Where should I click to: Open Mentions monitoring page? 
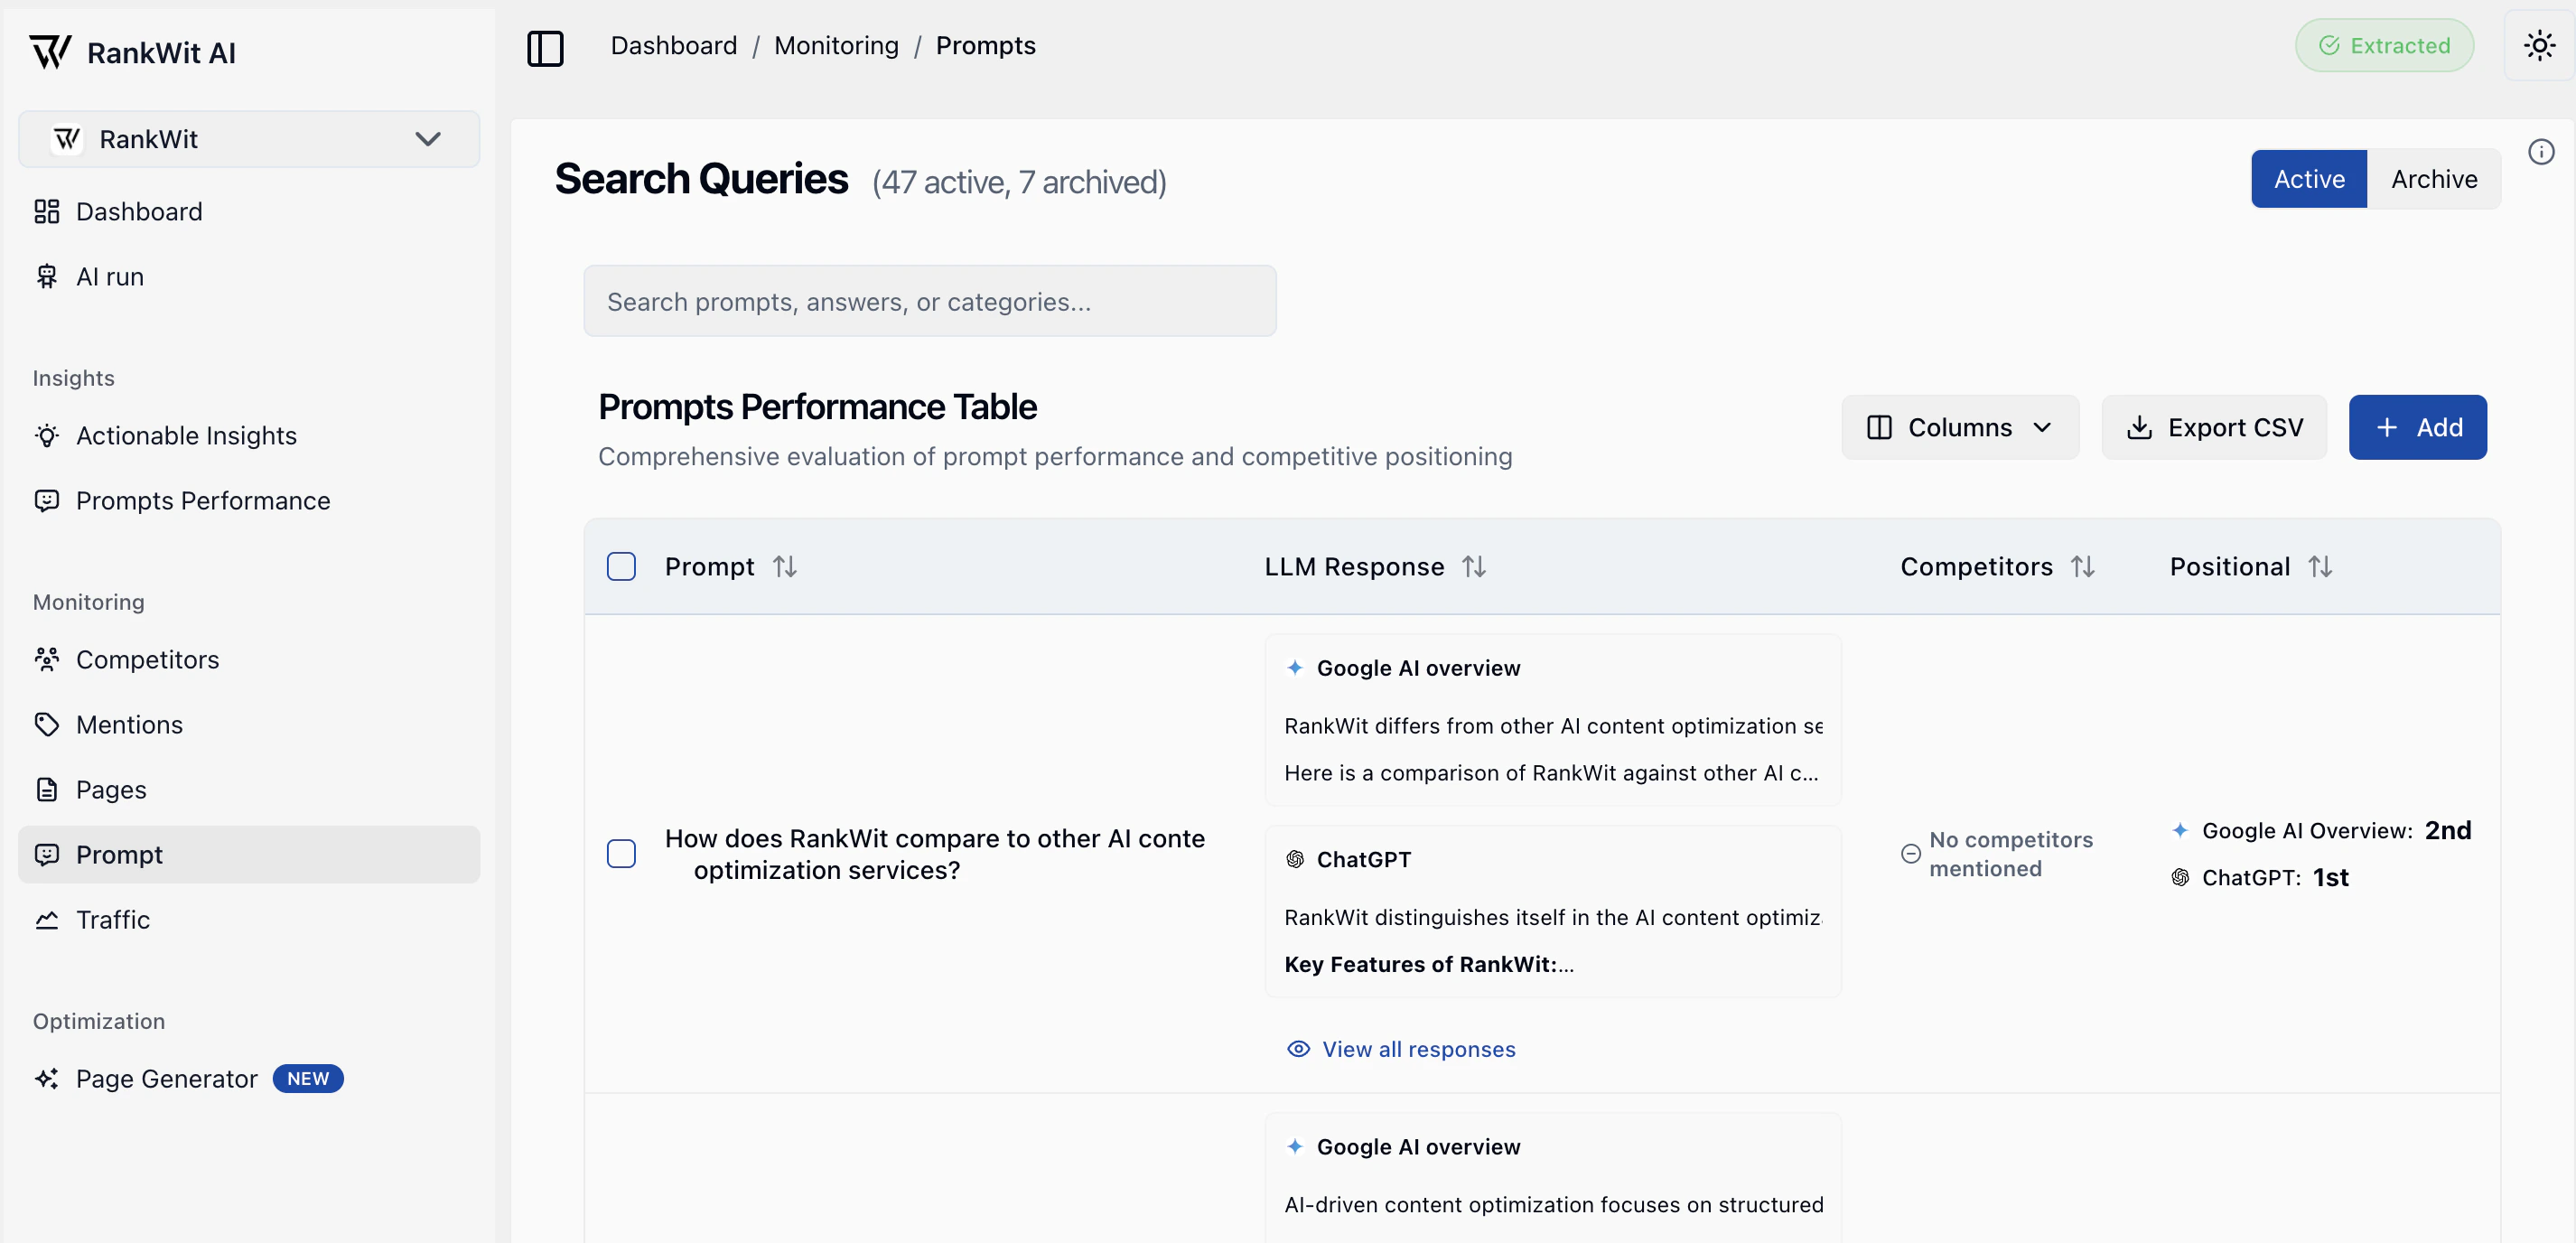(249, 724)
